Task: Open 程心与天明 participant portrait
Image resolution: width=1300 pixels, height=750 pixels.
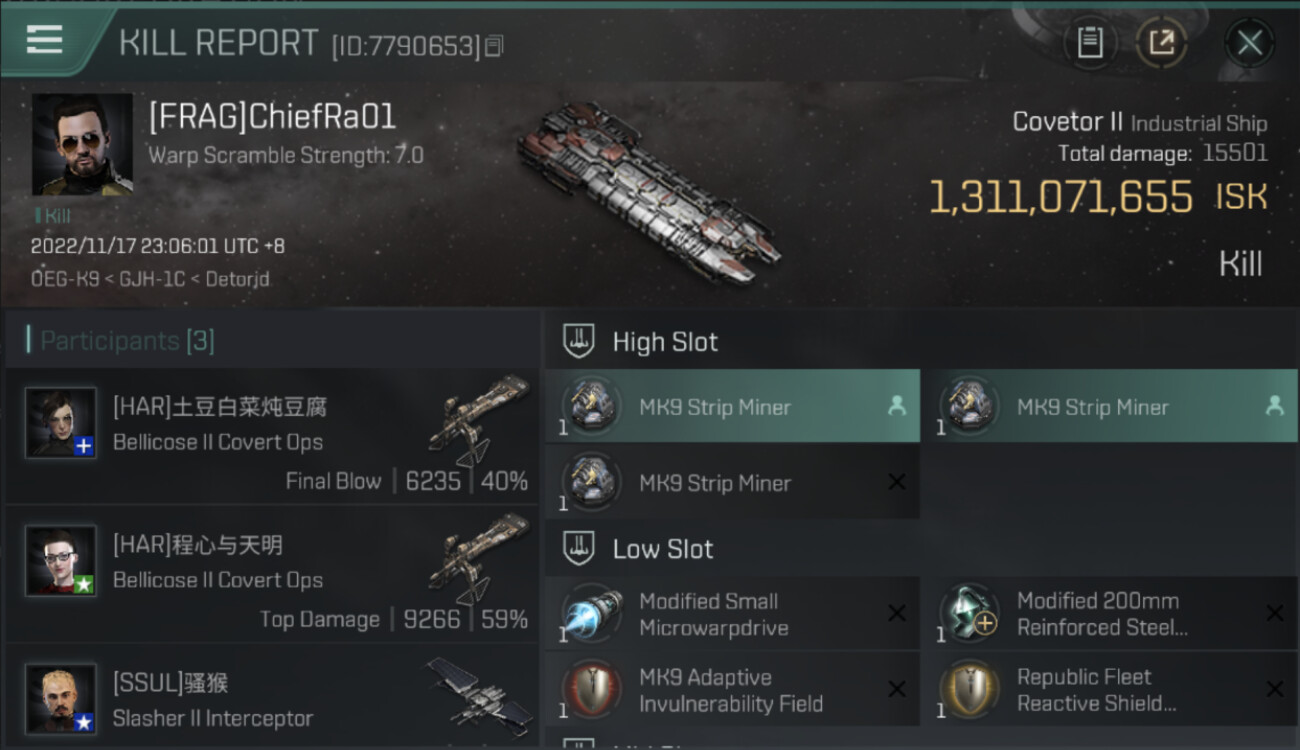Action: (61, 561)
